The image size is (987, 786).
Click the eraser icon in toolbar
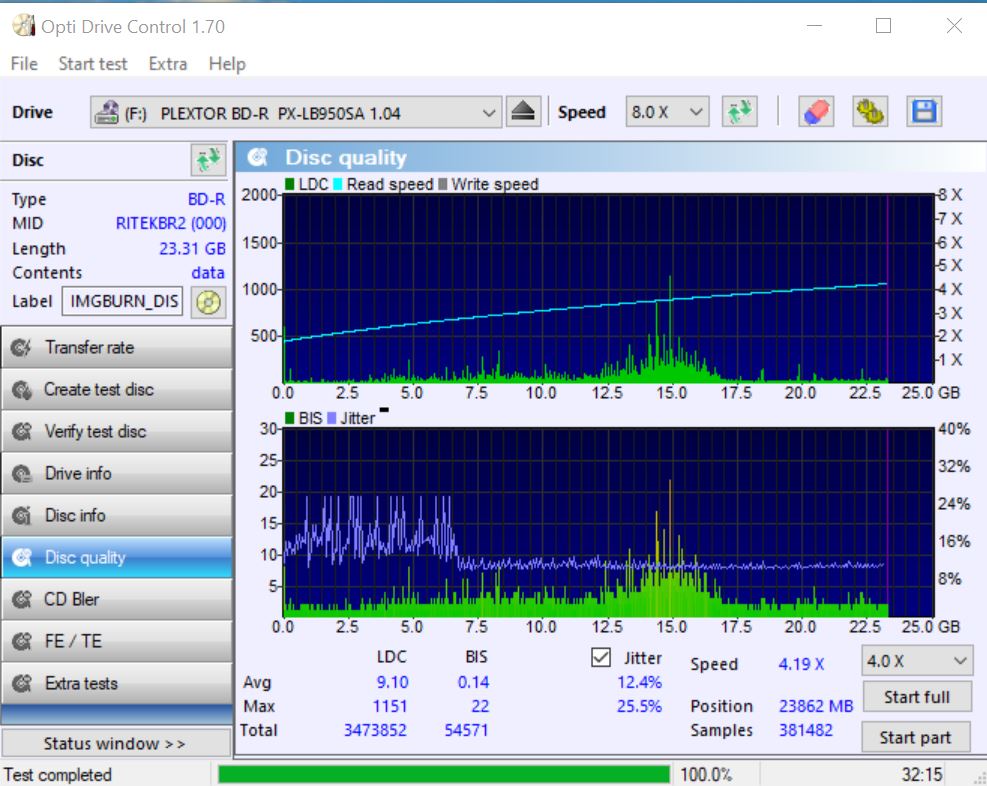816,112
